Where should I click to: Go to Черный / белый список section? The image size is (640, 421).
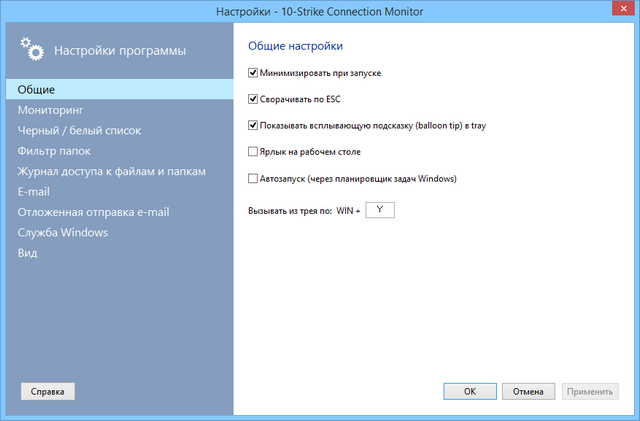click(79, 130)
